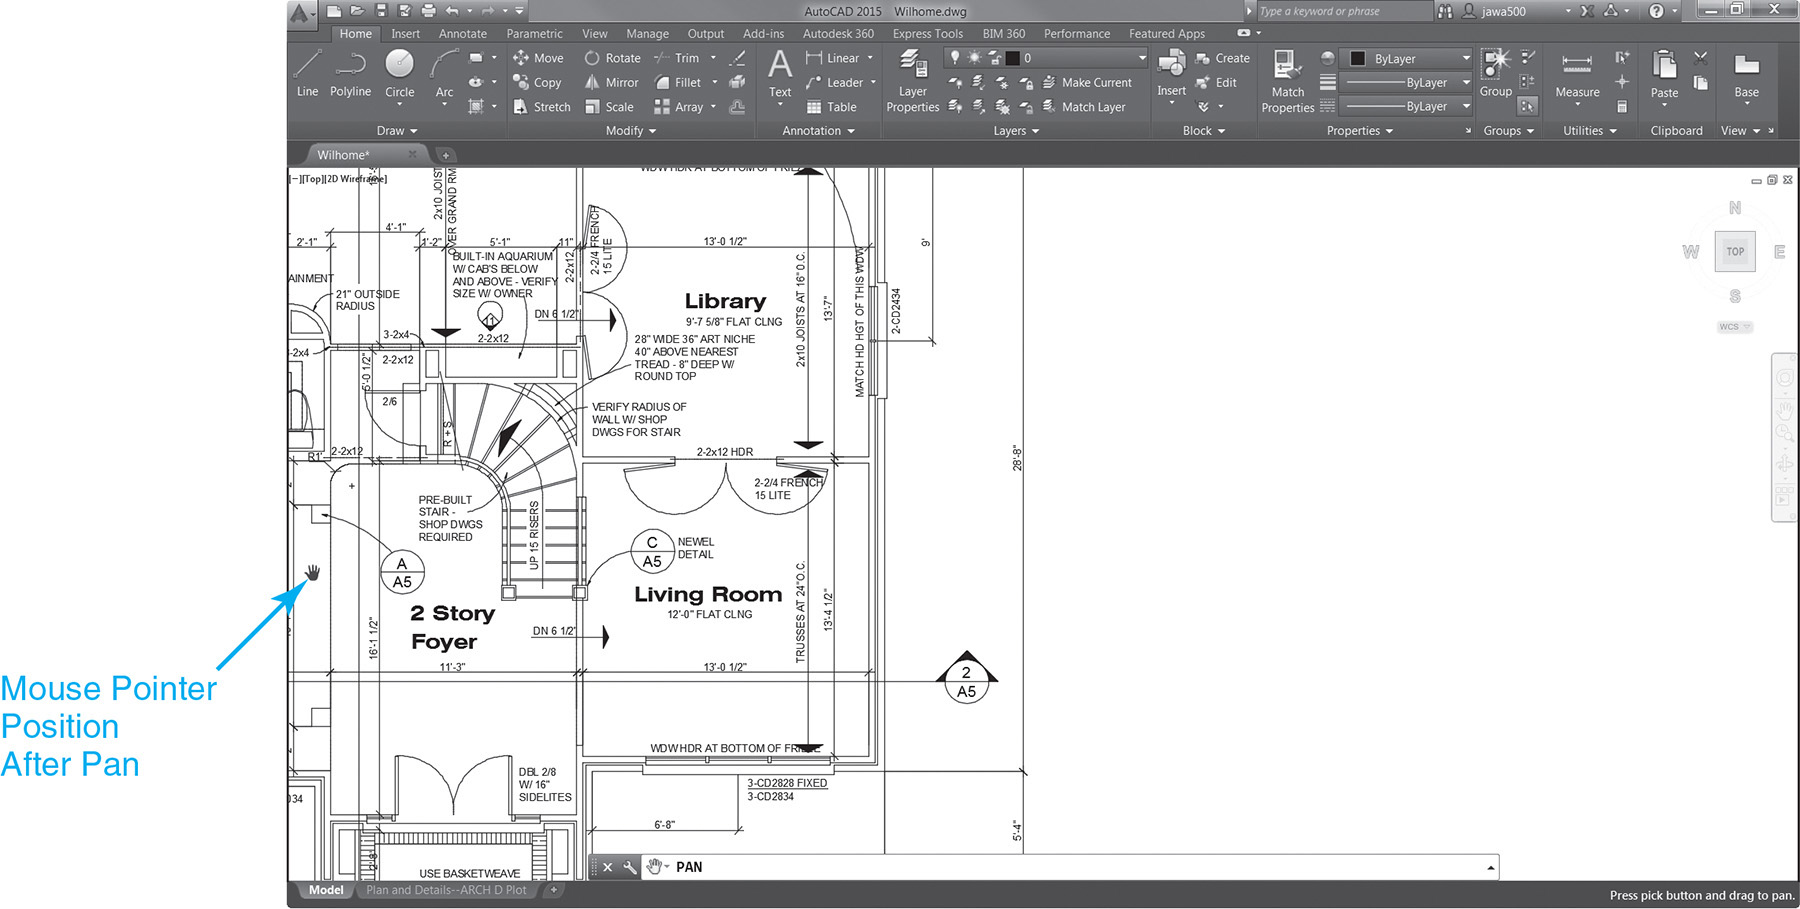1800x909 pixels.
Task: Click the layer 0 color swatch
Action: [x=1013, y=58]
